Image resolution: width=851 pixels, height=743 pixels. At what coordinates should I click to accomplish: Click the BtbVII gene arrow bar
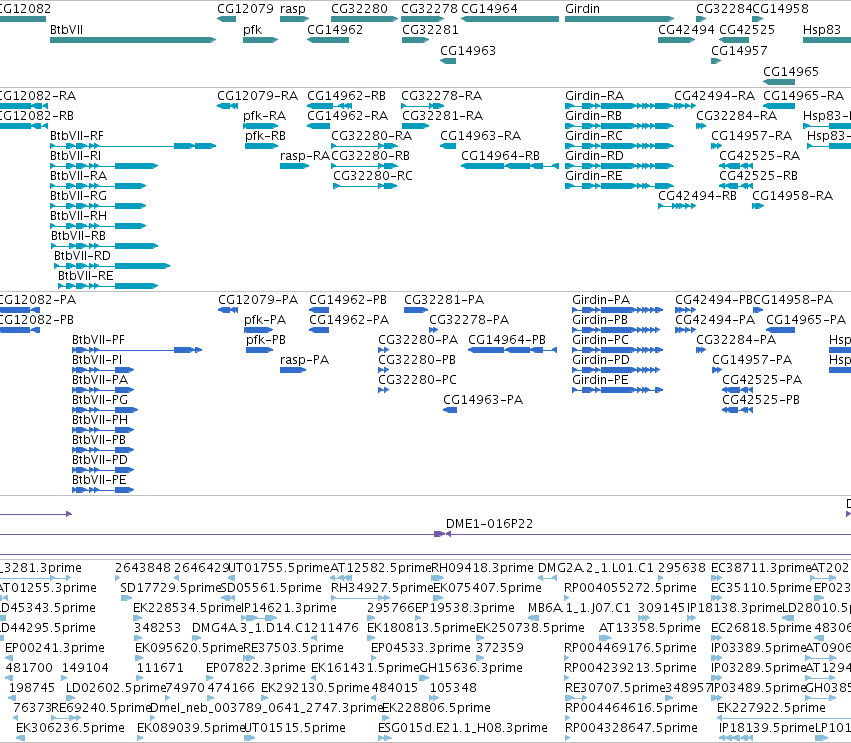point(133,40)
